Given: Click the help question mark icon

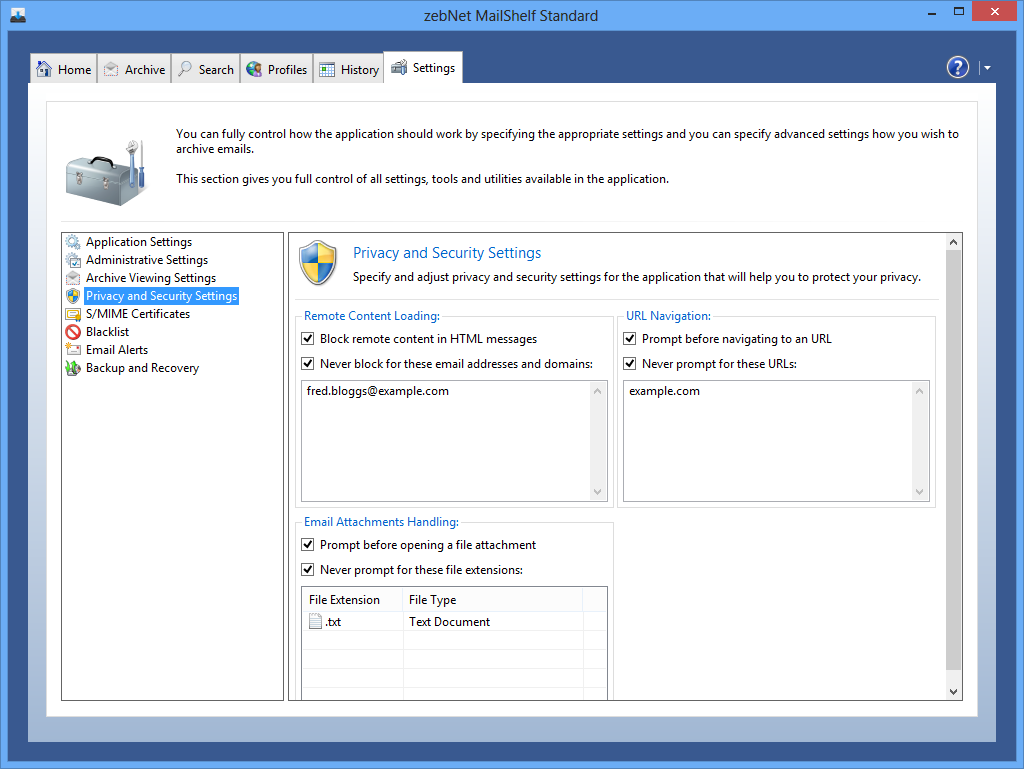Looking at the screenshot, I should point(958,67).
